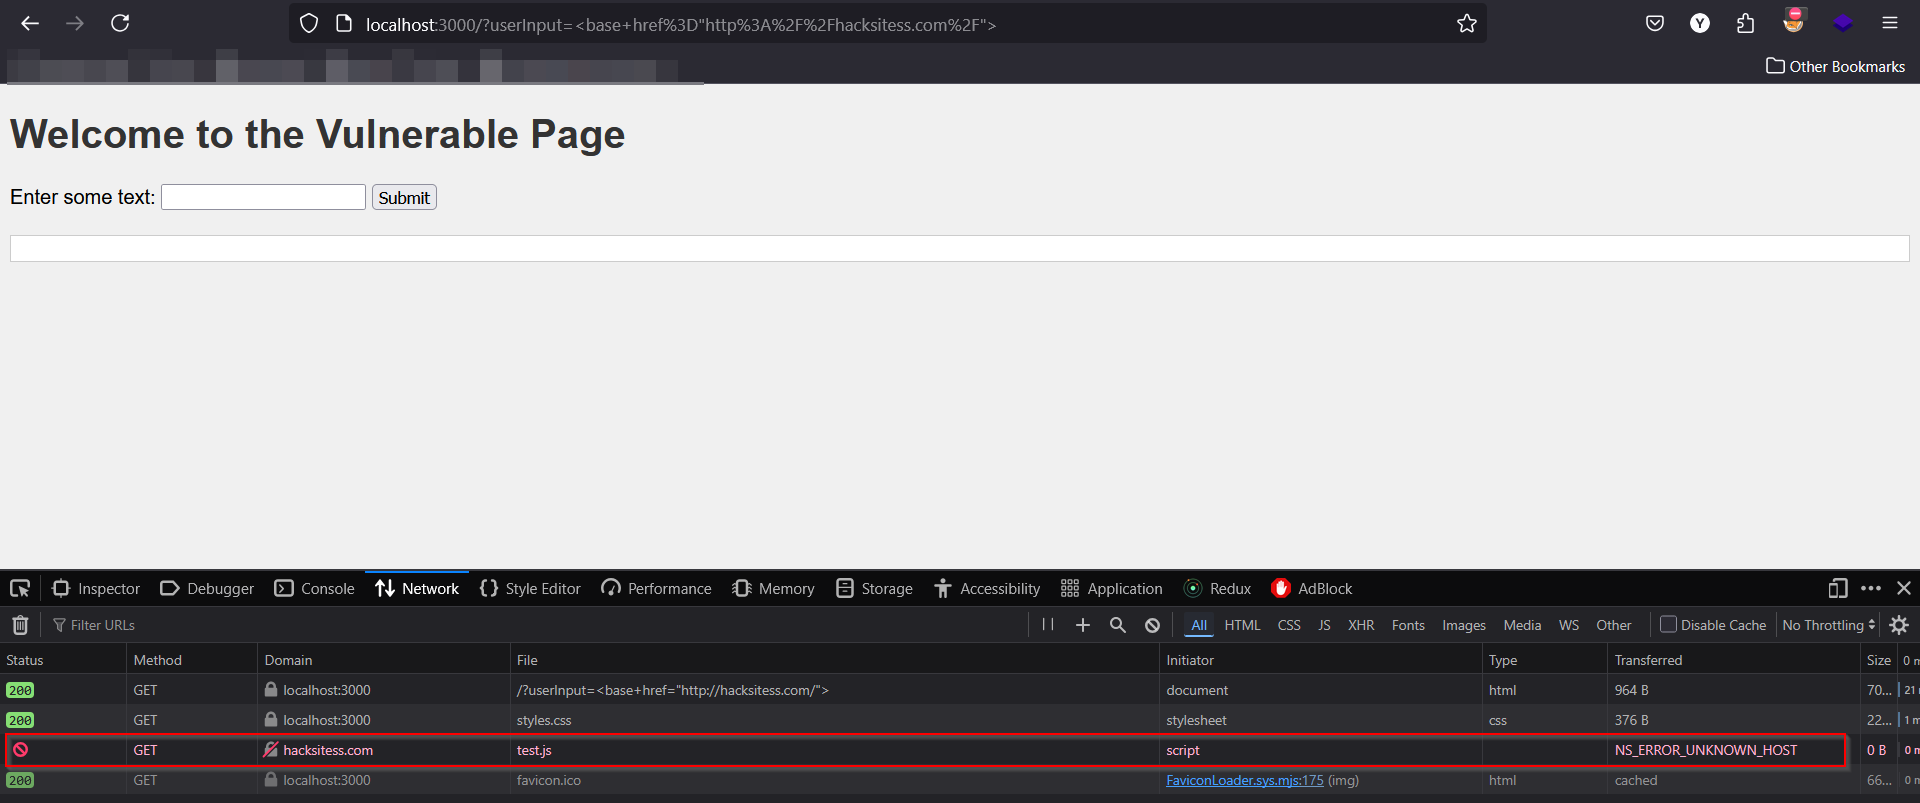Select the styles.css request row

coord(960,720)
